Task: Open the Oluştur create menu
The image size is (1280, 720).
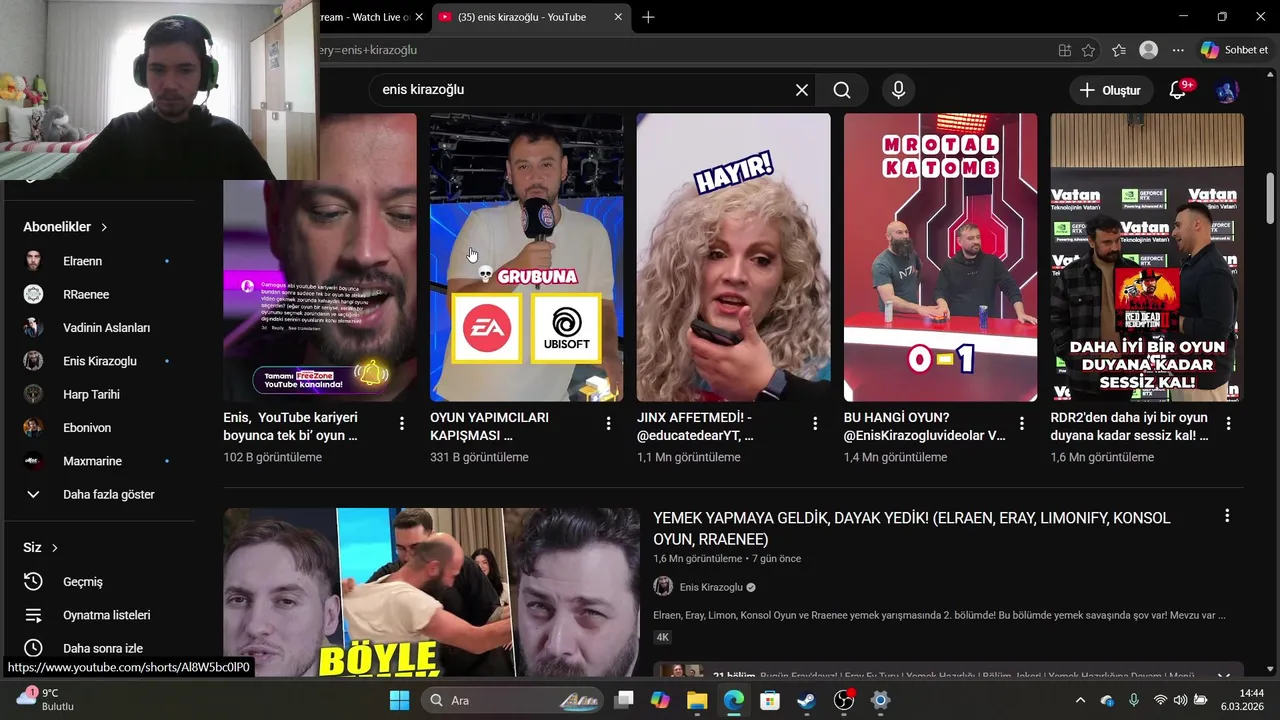Action: (1109, 90)
